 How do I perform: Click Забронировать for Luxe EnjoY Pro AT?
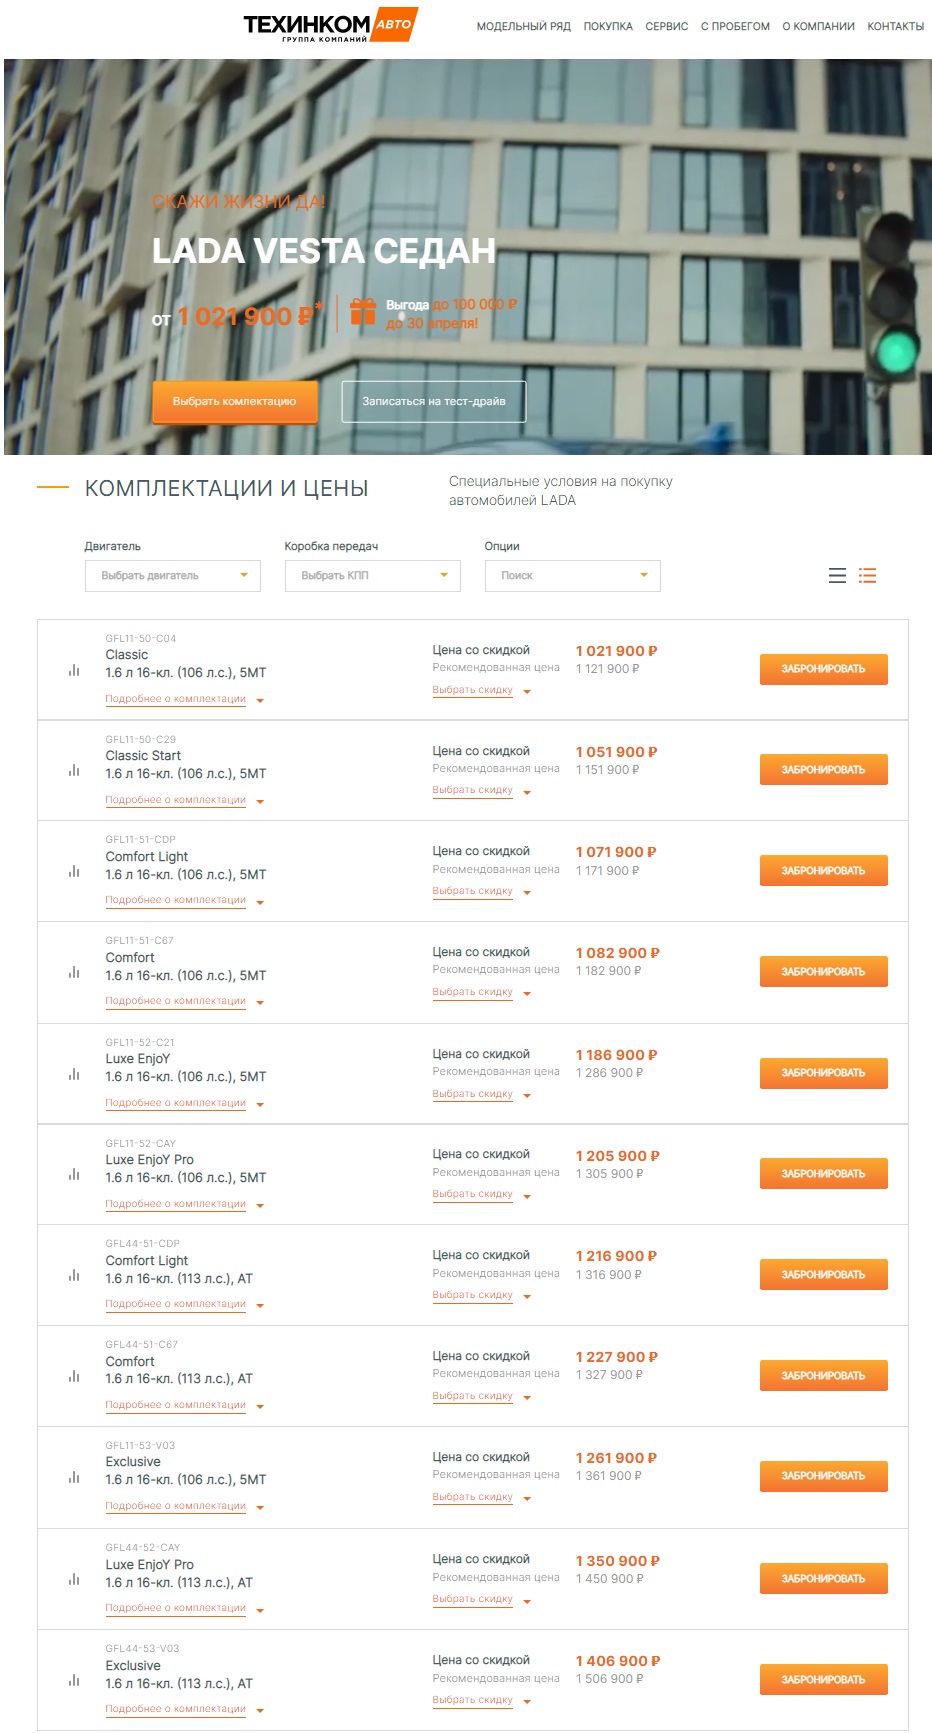pyautogui.click(x=824, y=1578)
